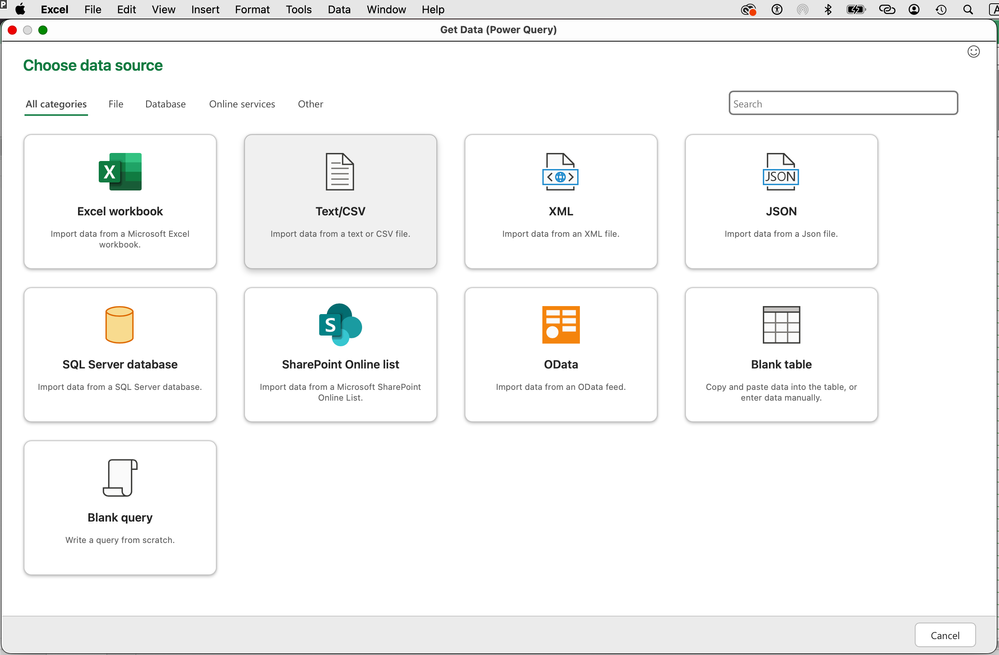Select the Excel workbook data source
Image resolution: width=999 pixels, height=655 pixels.
120,200
